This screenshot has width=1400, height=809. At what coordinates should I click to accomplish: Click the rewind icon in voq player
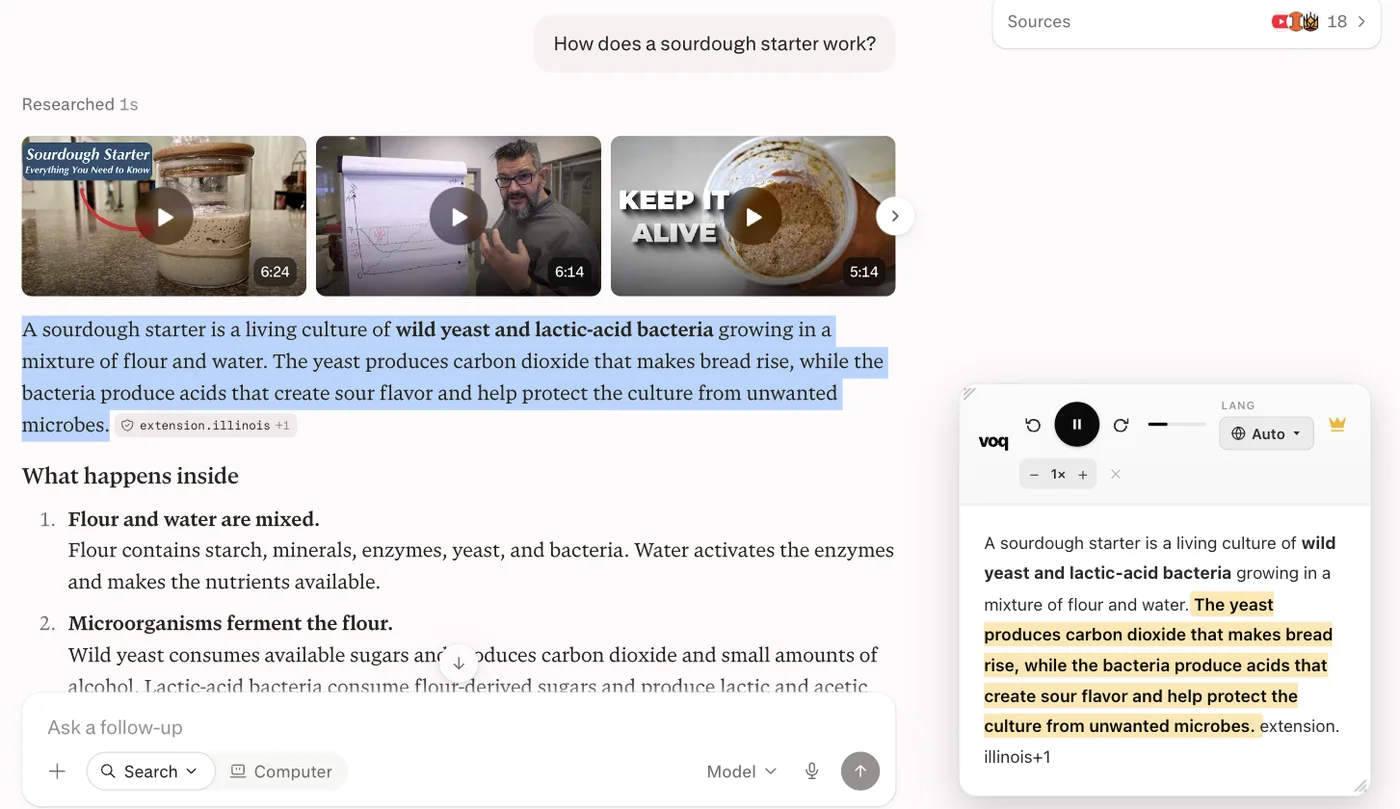click(1033, 425)
